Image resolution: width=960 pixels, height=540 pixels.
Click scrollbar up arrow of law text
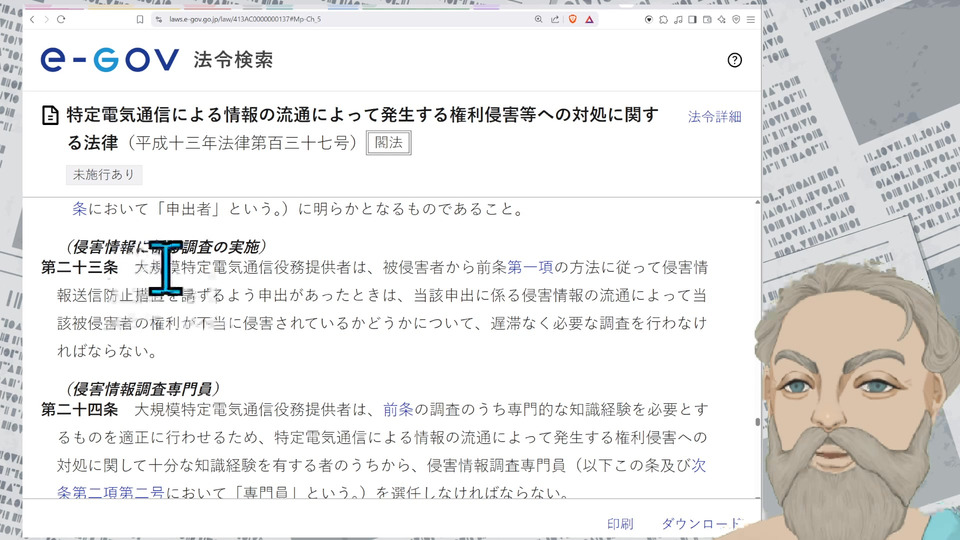[x=757, y=202]
